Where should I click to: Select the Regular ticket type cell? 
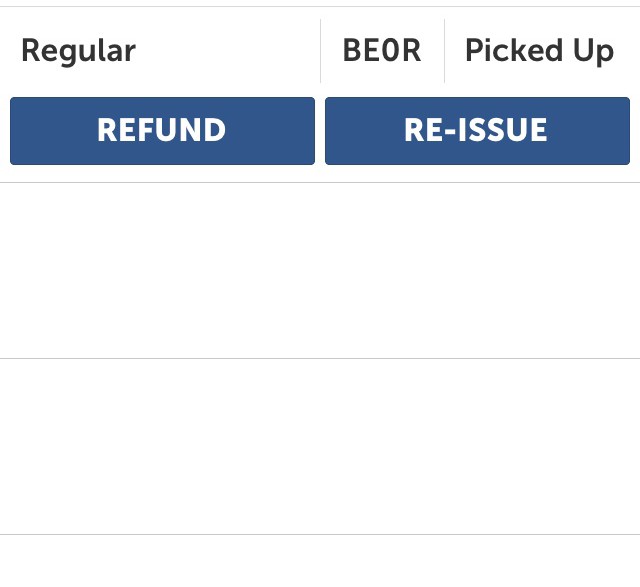(160, 51)
